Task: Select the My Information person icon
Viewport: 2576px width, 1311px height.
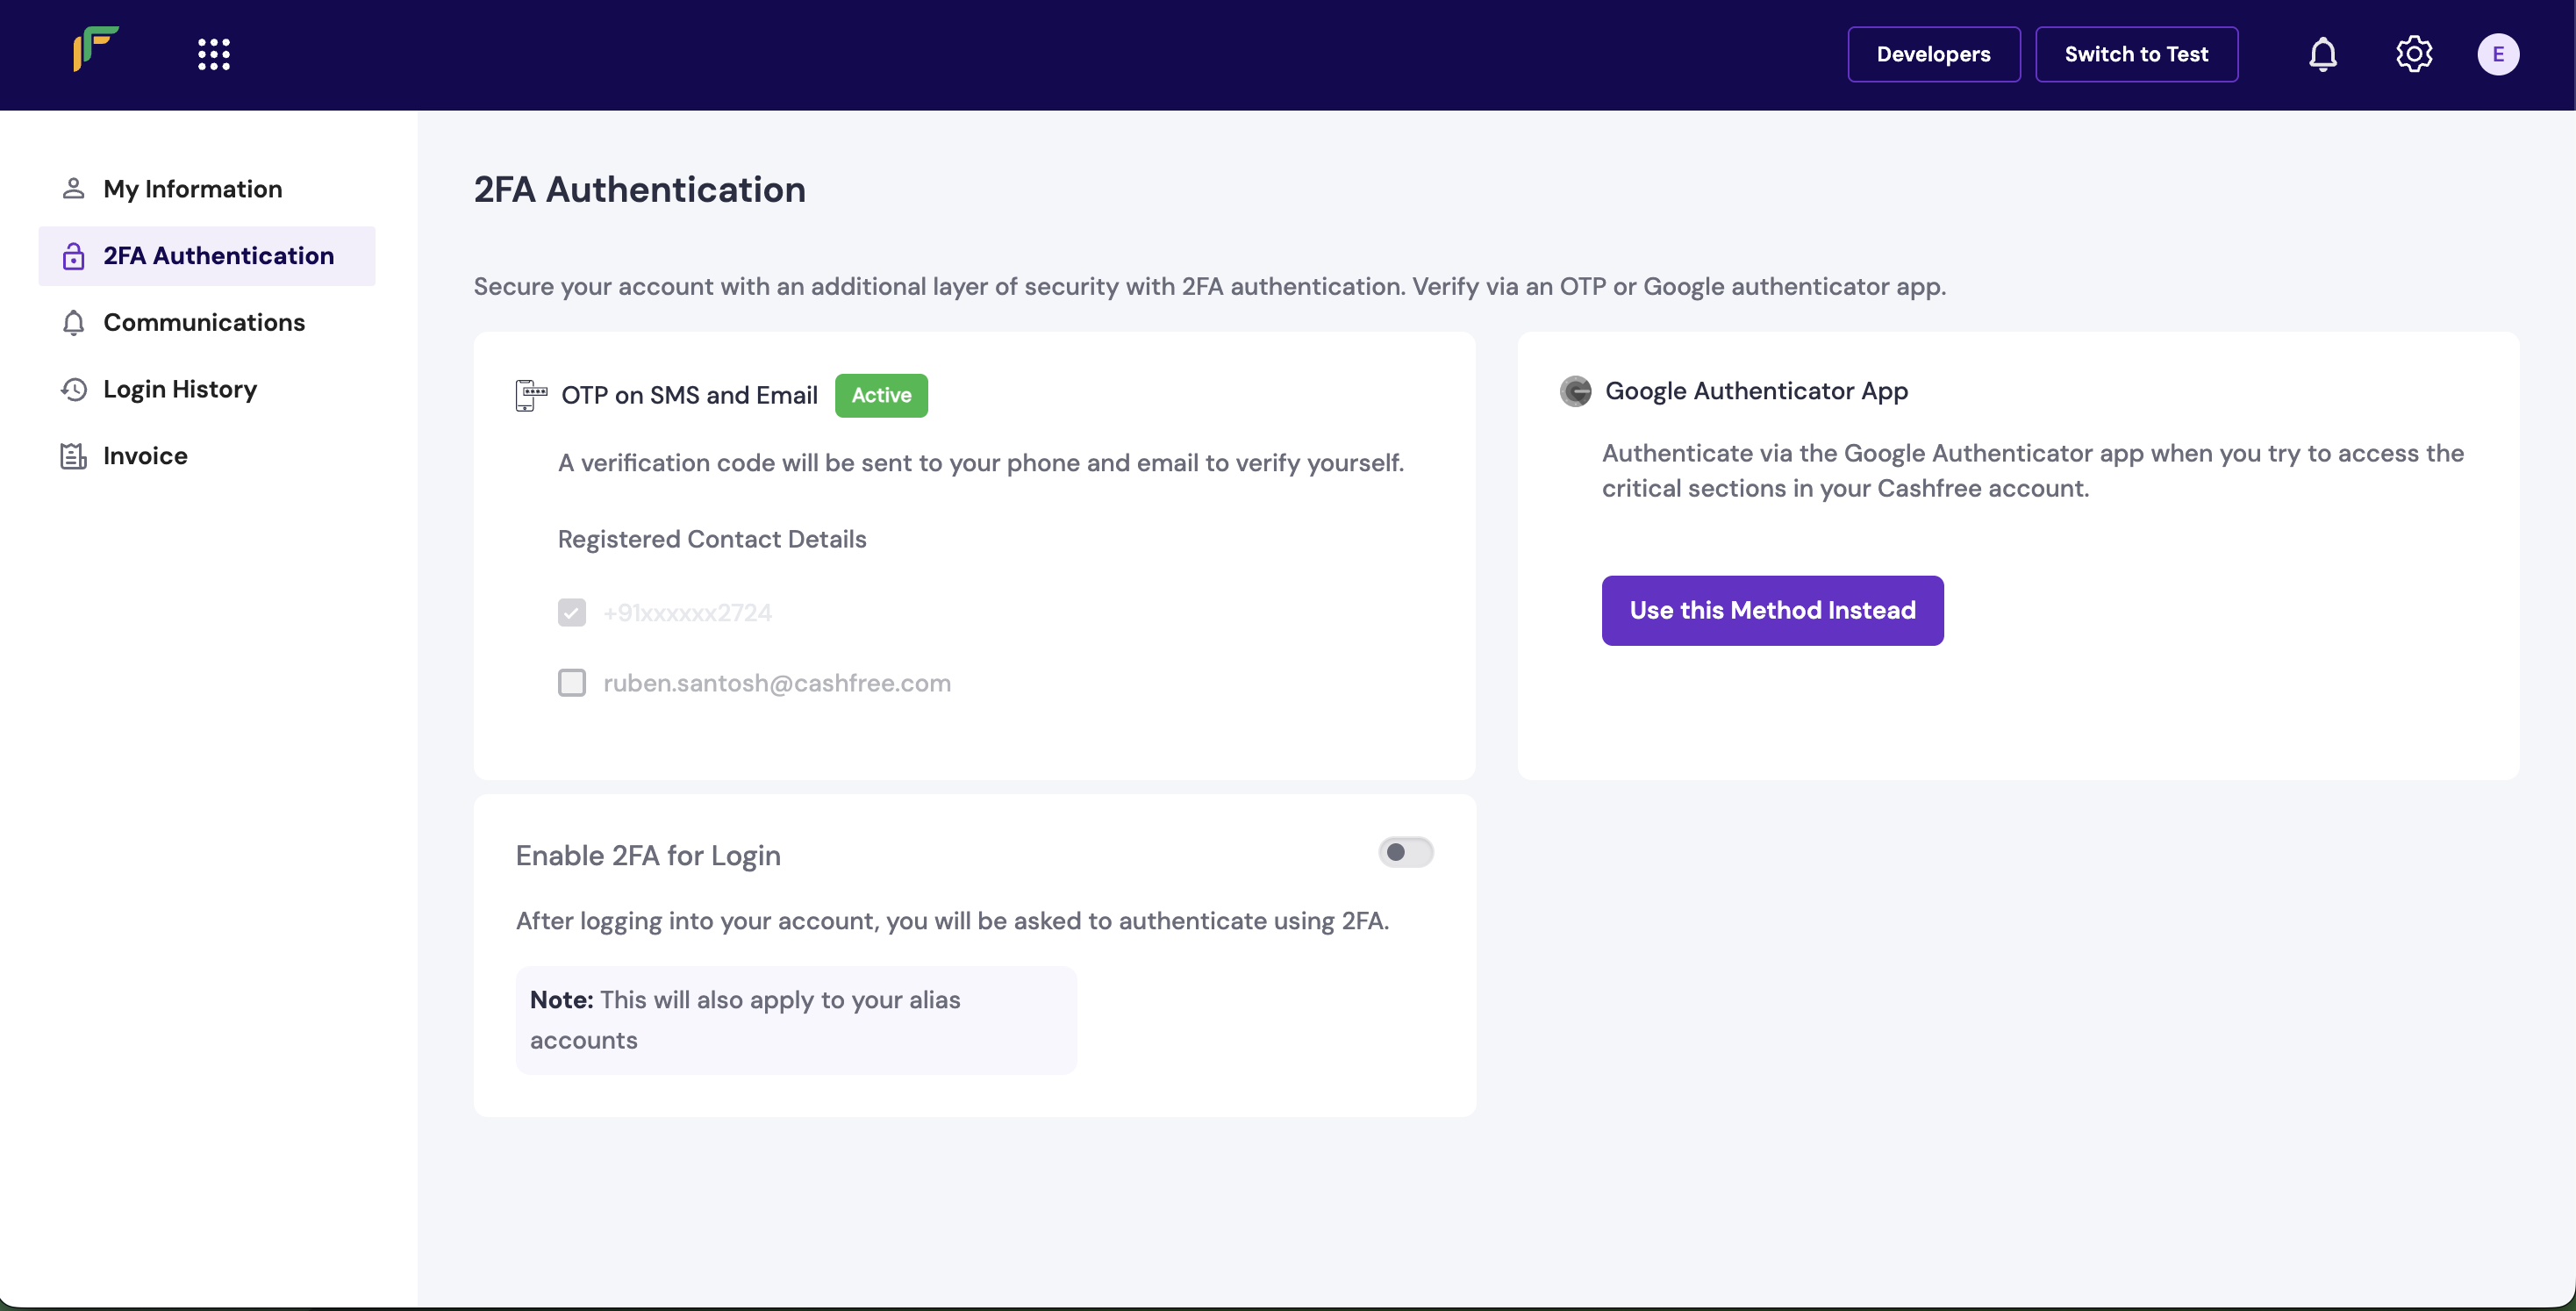Action: pos(72,188)
